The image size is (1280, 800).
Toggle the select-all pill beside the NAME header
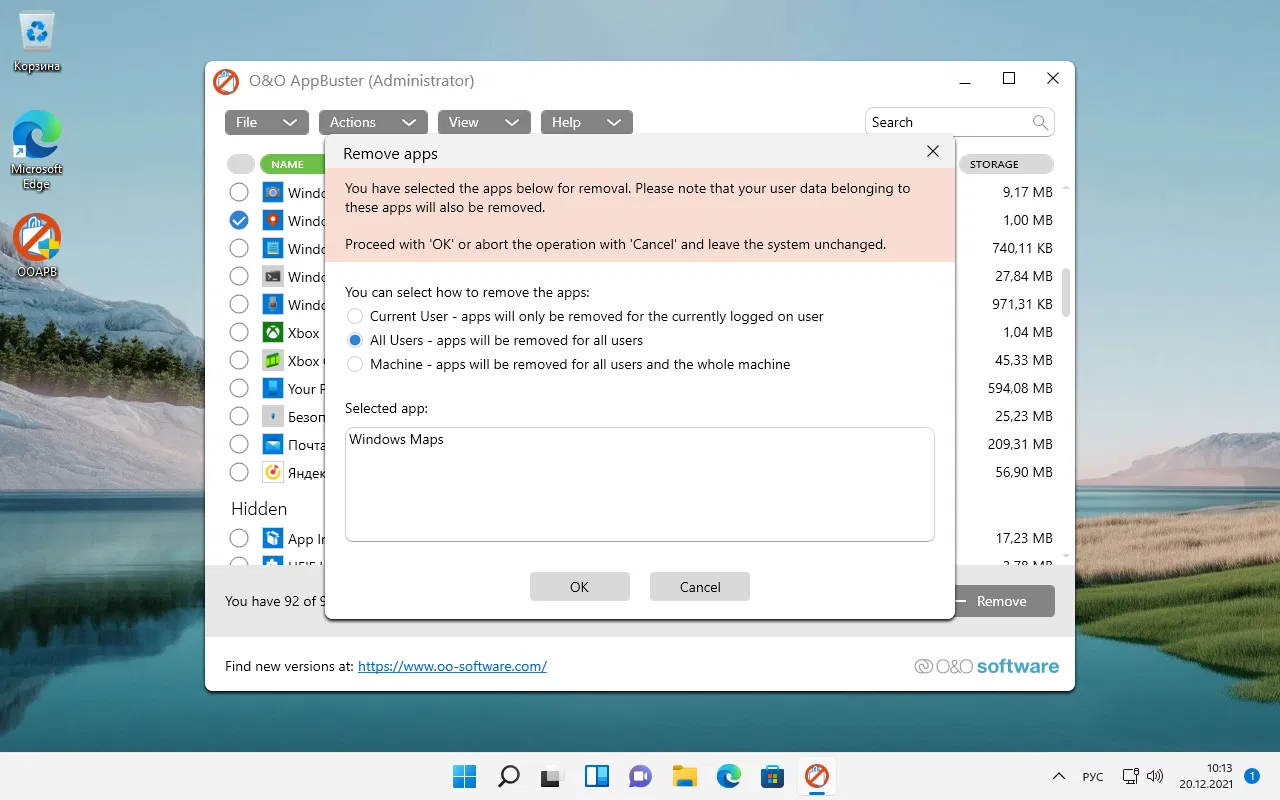point(241,164)
